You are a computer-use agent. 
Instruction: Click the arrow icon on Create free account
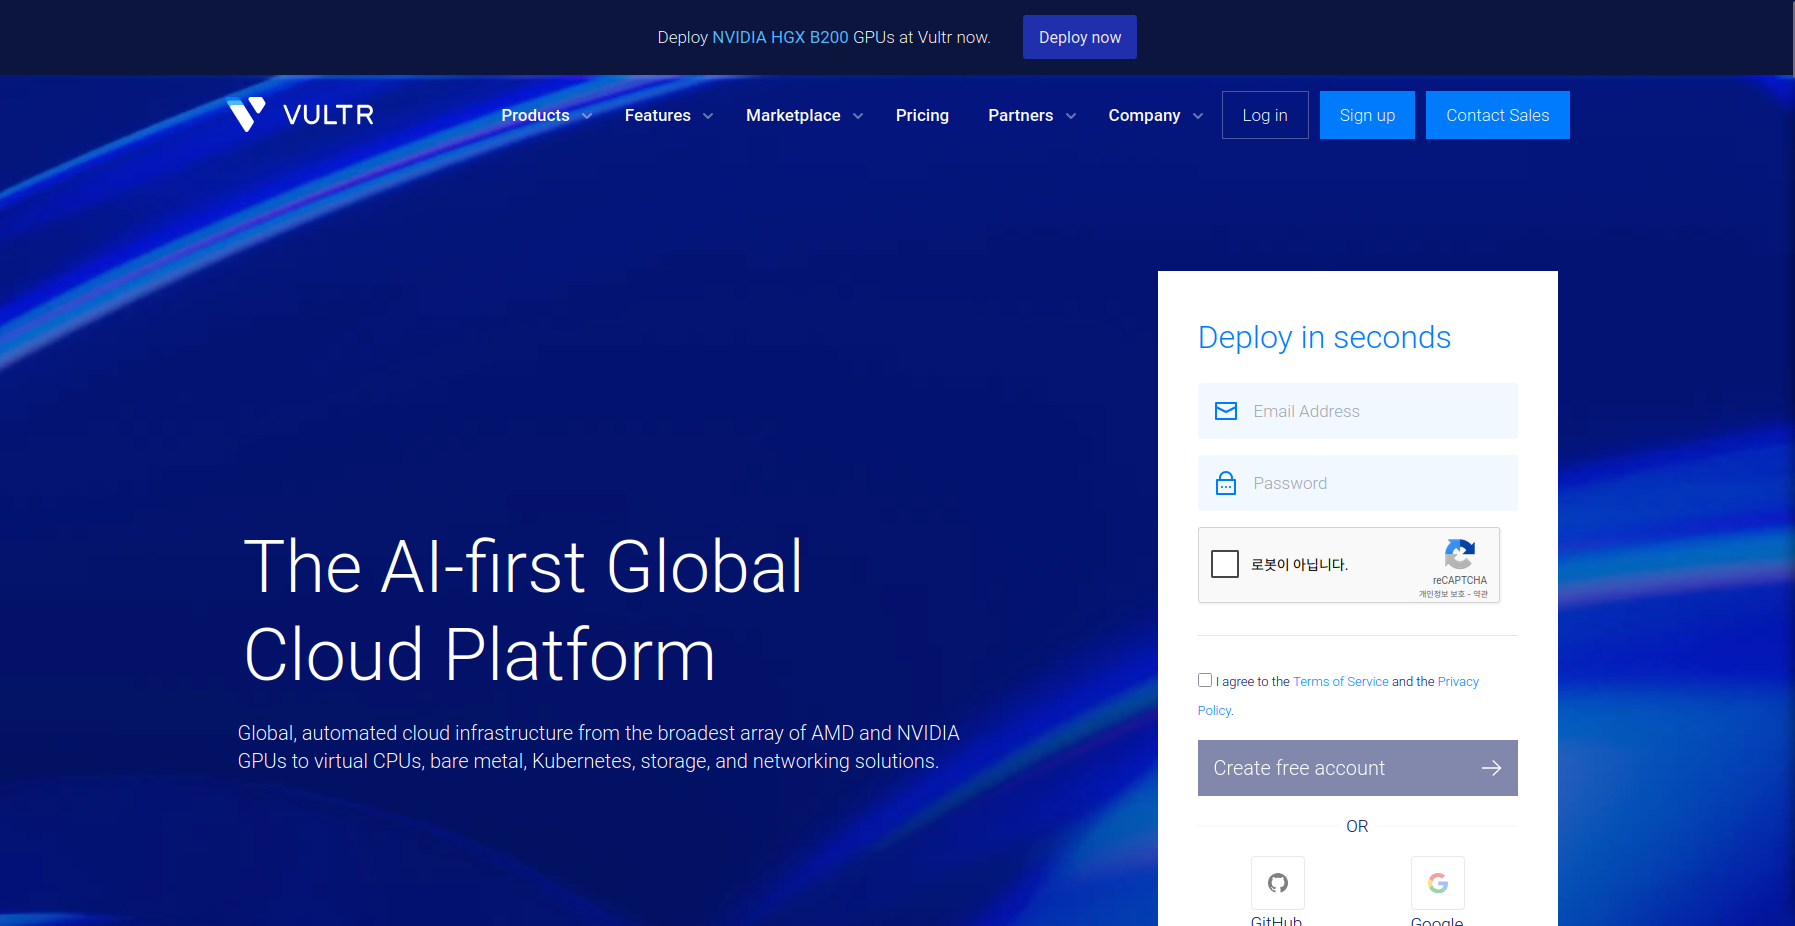[x=1491, y=768]
